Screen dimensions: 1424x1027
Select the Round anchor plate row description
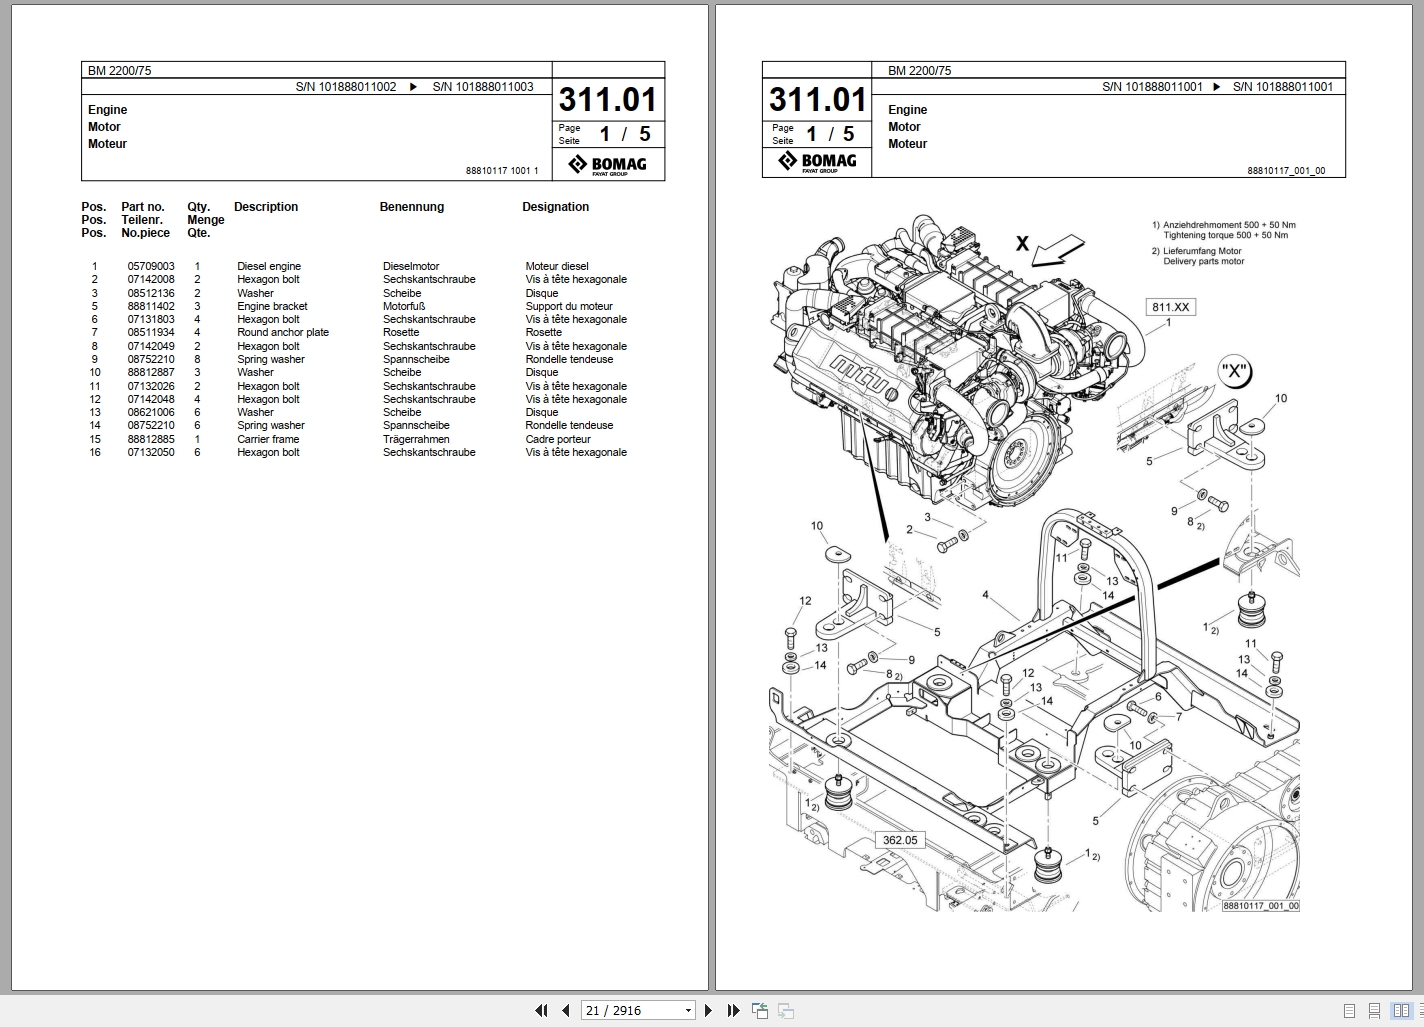[x=283, y=333]
